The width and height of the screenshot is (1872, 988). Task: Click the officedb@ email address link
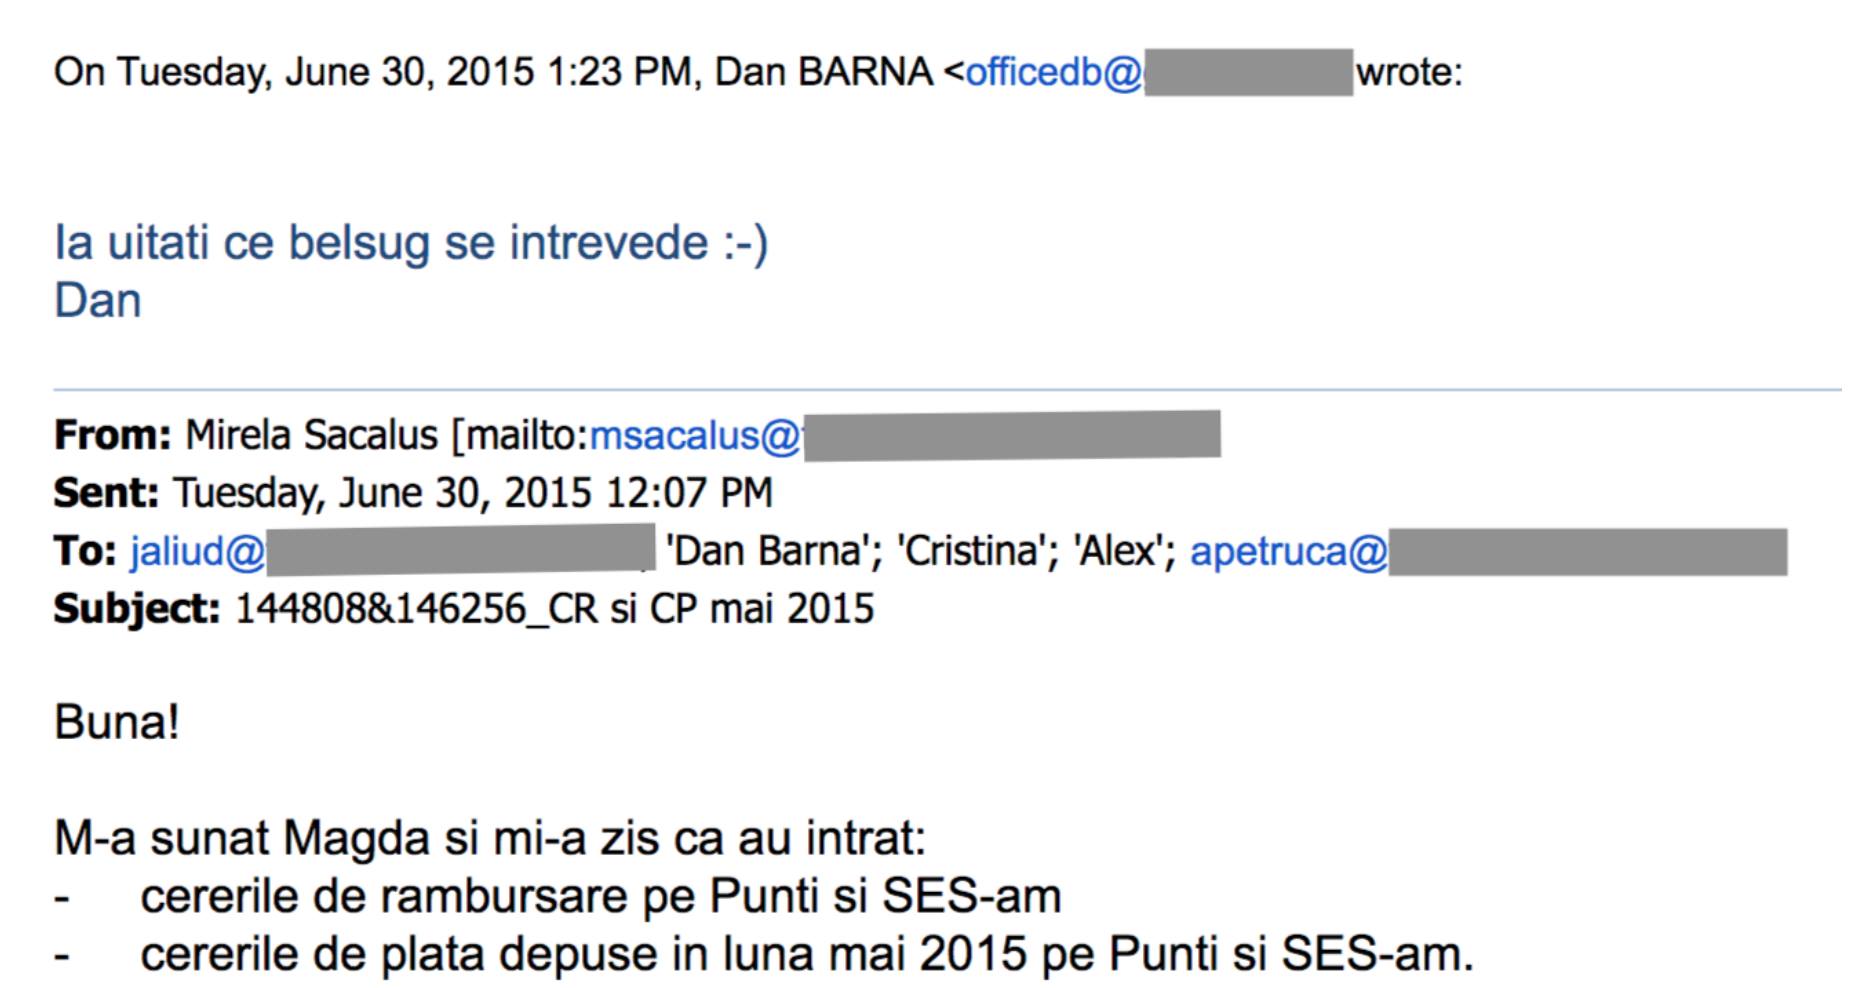(x=1052, y=72)
